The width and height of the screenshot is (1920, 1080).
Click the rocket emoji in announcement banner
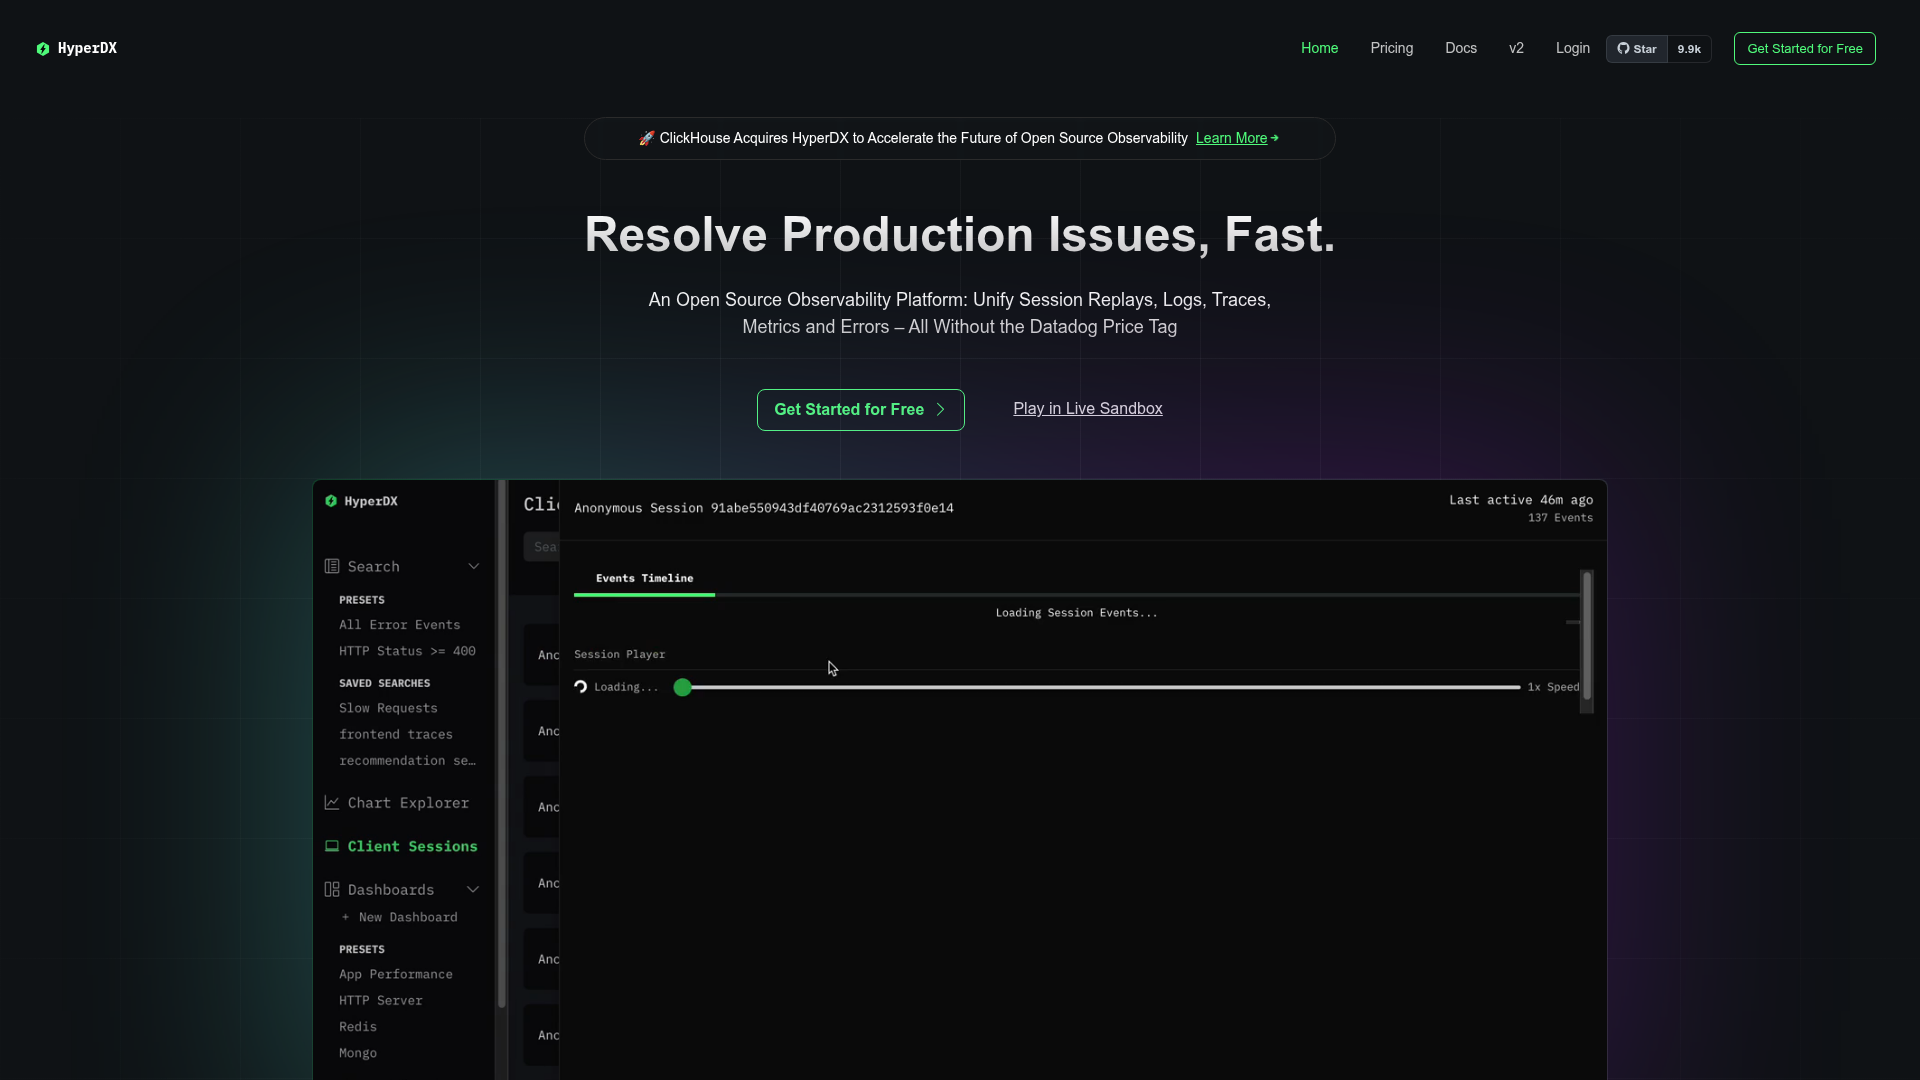pos(646,138)
